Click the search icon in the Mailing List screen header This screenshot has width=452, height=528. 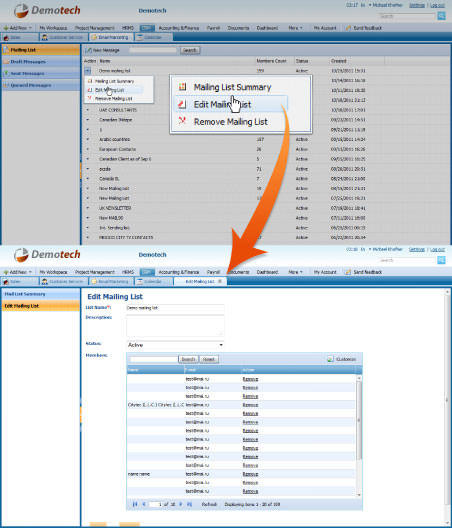point(441,16)
